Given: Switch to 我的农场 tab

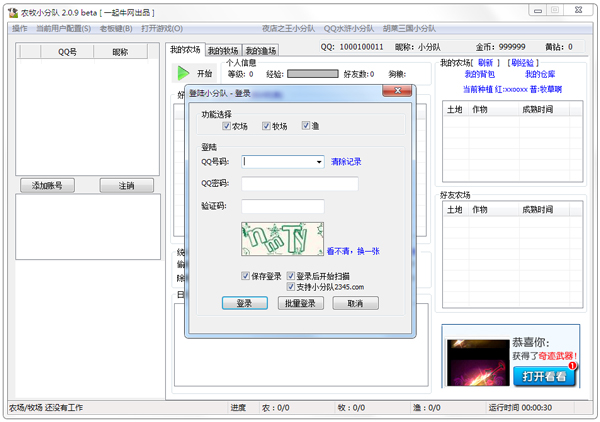Looking at the screenshot, I should pos(185,50).
